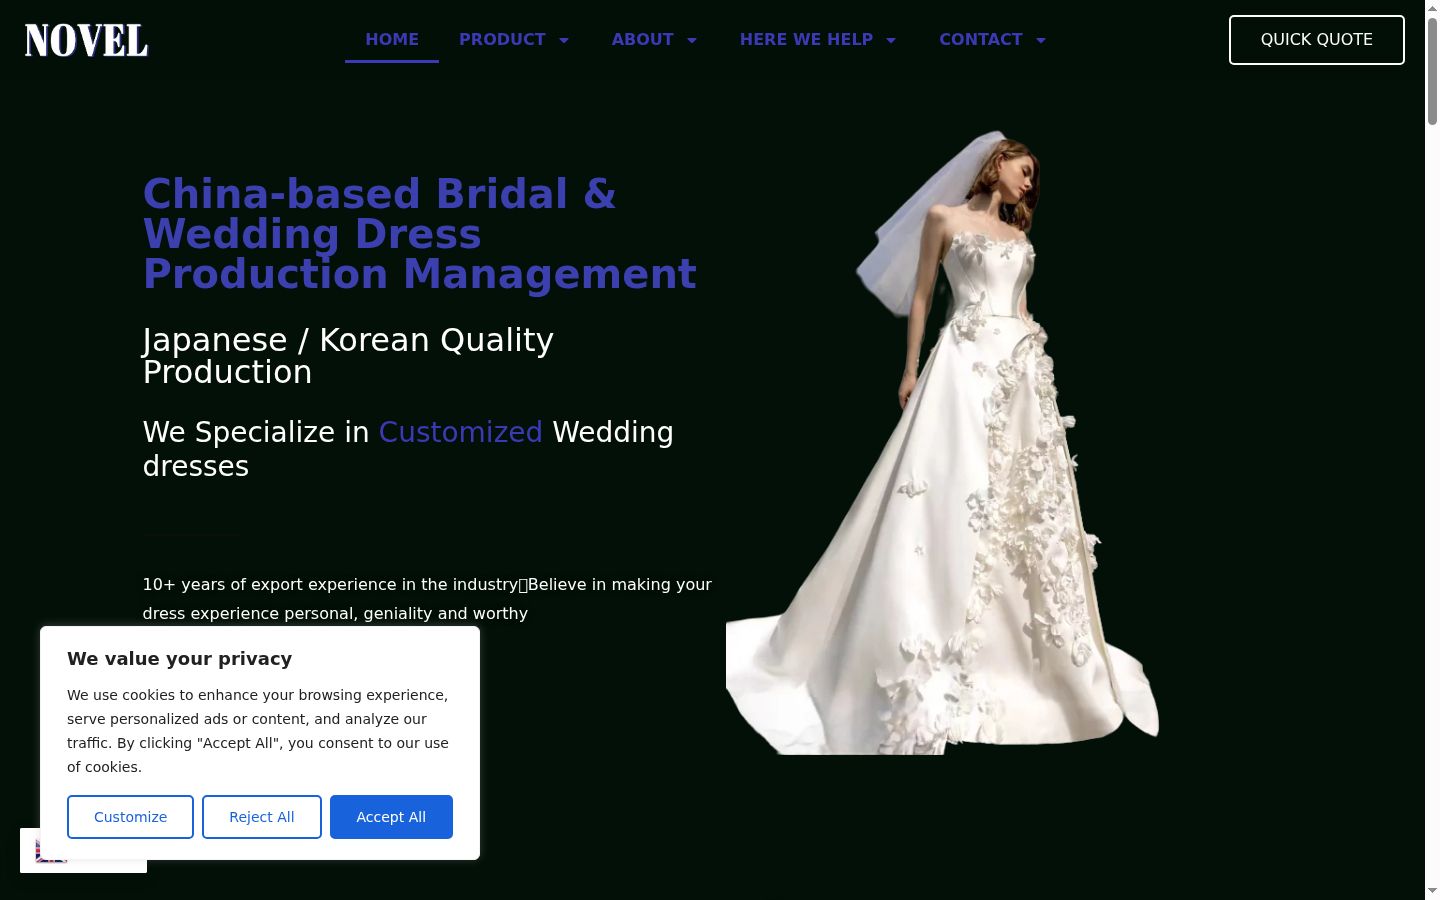
Task: Click the page vertical scrollbar thumb
Action: (1432, 70)
